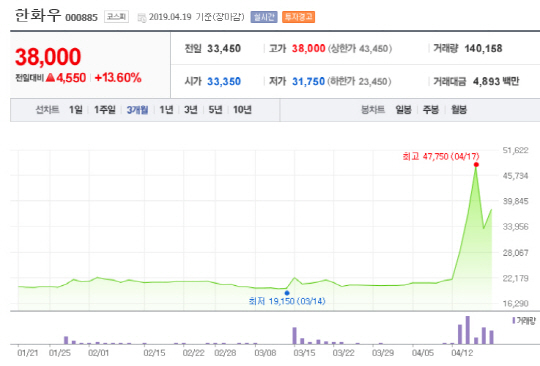Click the blue 실시간 badge

(264, 17)
